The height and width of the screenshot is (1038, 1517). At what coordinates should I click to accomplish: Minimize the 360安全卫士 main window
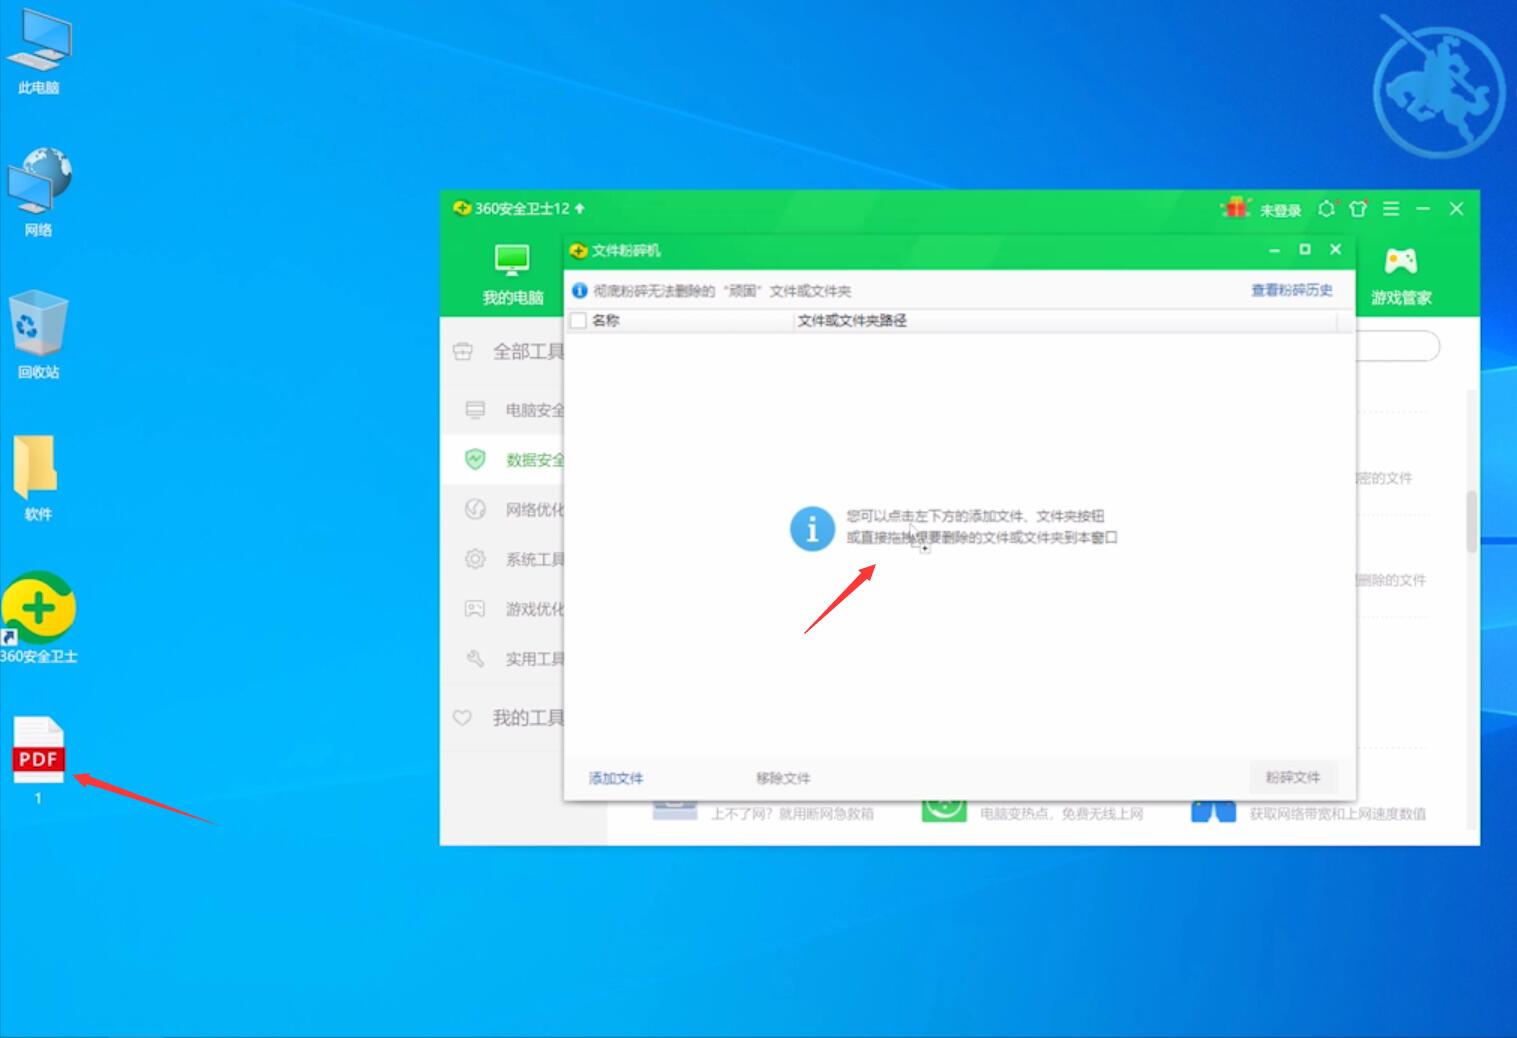1423,209
